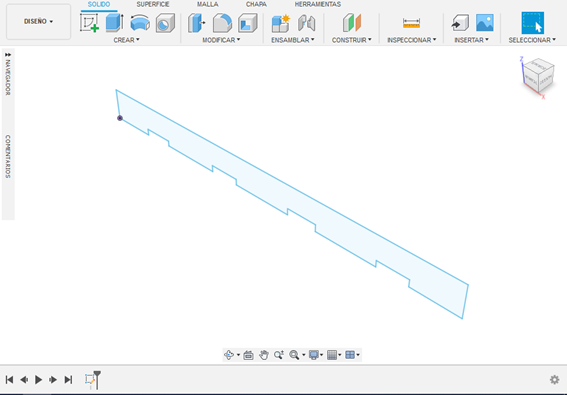Viewport: 567px width, 395px height.
Task: Expand the CREAR menu
Action: pos(126,40)
